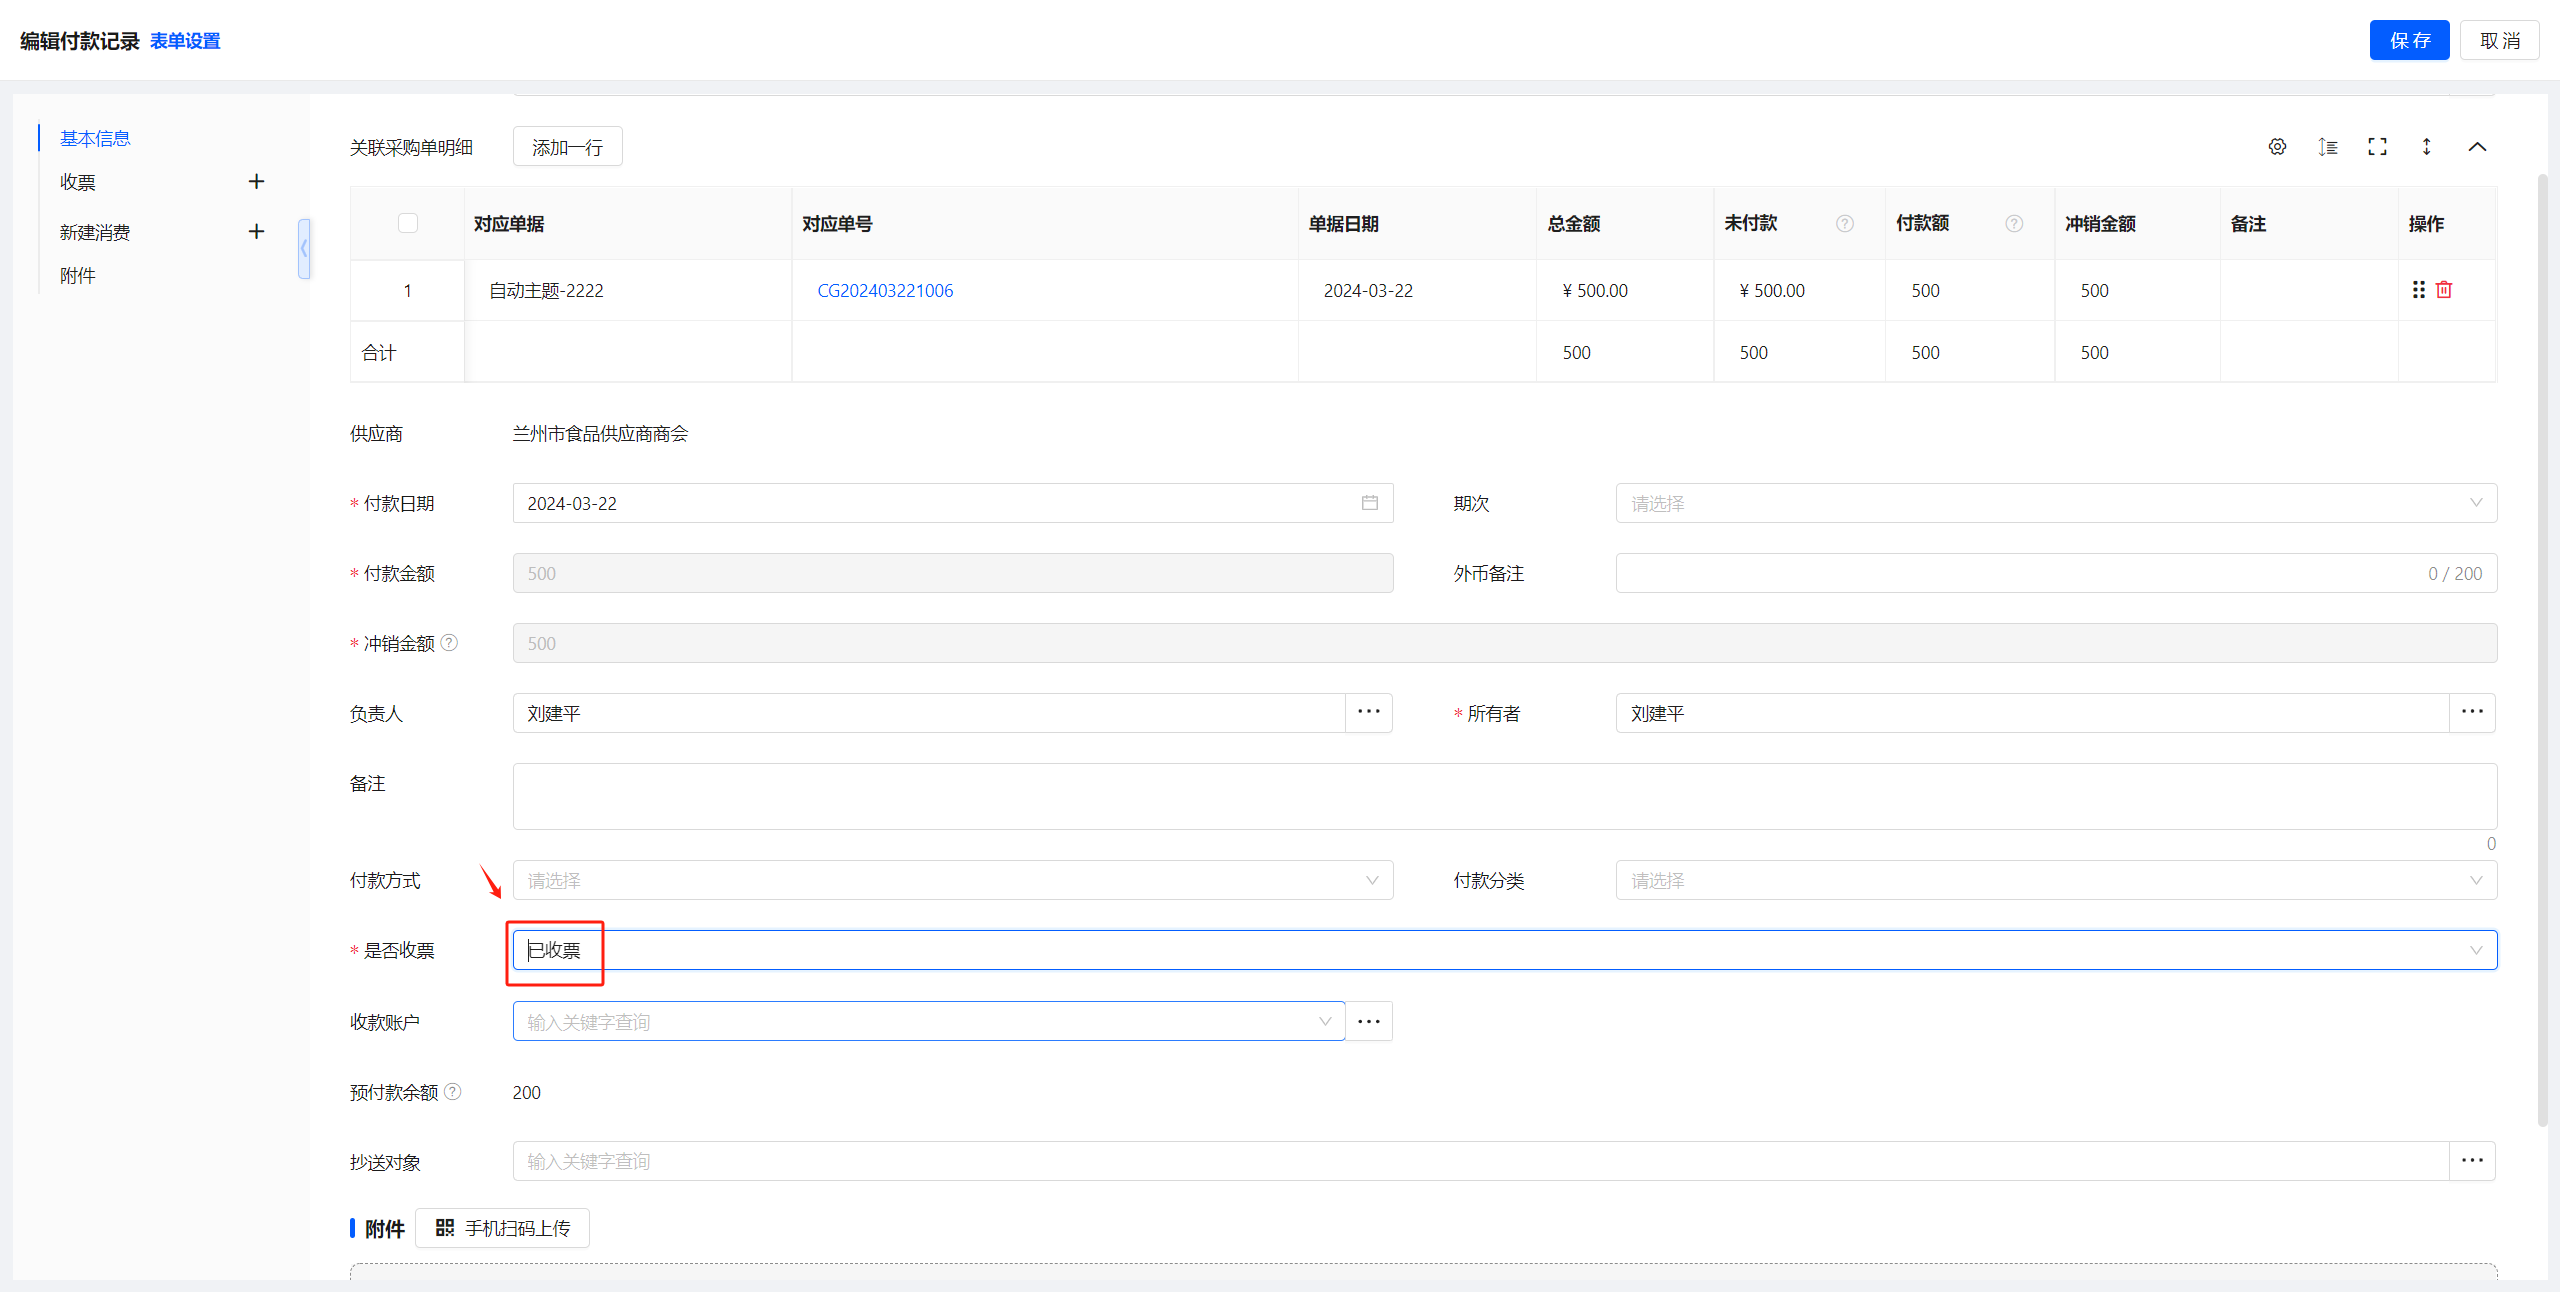This screenshot has height=1292, width=2560.
Task: Collapse the left sidebar handle
Action: point(304,248)
